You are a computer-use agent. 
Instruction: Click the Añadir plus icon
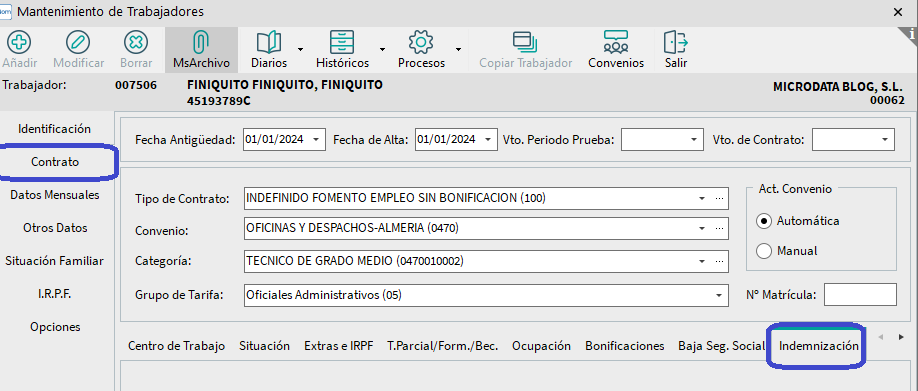19,42
